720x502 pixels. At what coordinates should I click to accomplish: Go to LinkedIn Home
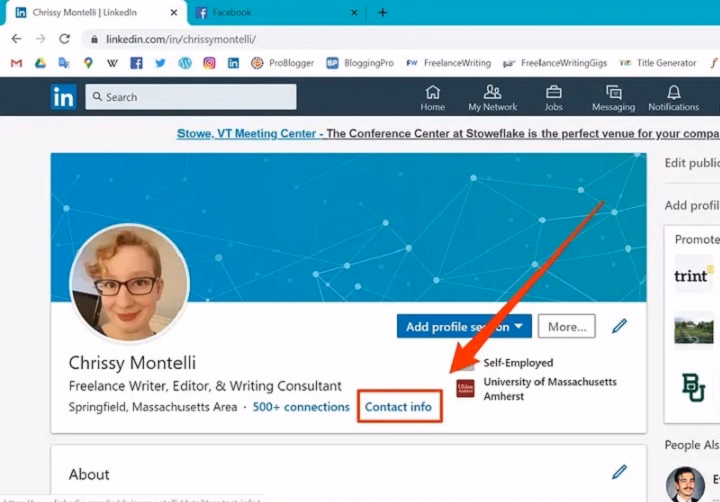(433, 98)
